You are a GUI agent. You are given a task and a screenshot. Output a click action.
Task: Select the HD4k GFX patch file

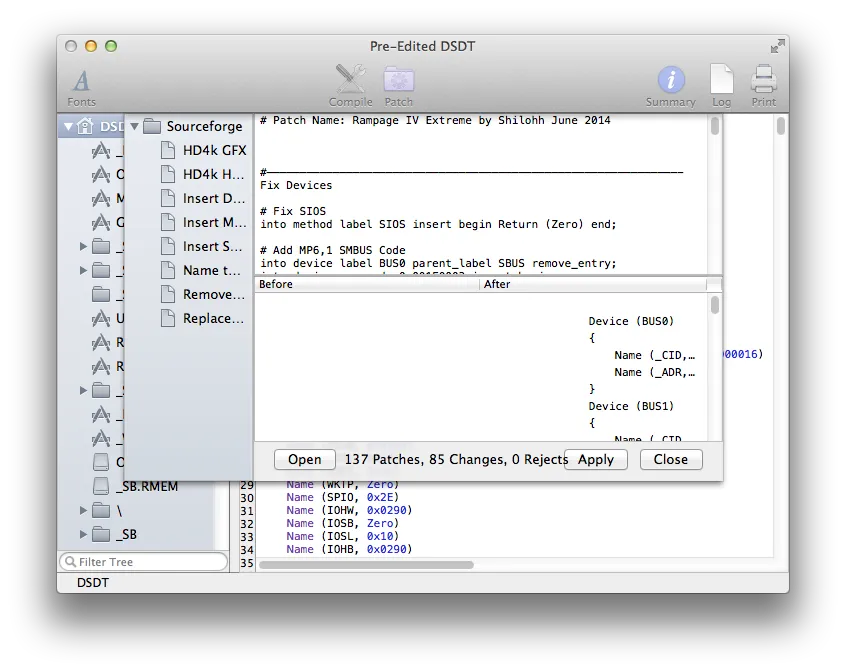pyautogui.click(x=213, y=150)
